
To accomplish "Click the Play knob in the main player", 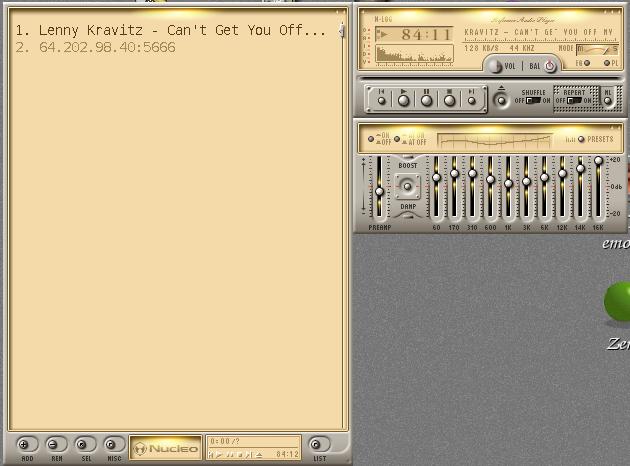I will coord(403,101).
